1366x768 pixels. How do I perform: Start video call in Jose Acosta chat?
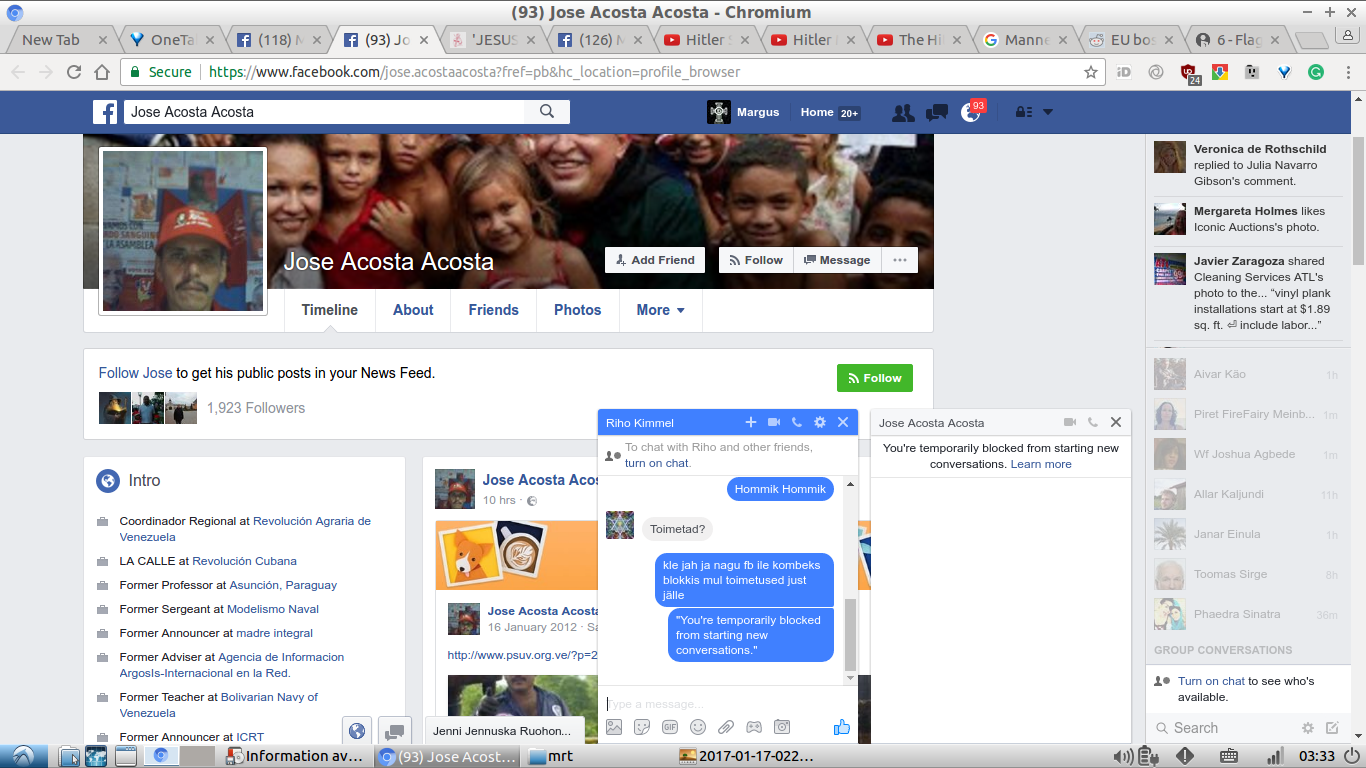coord(1070,423)
